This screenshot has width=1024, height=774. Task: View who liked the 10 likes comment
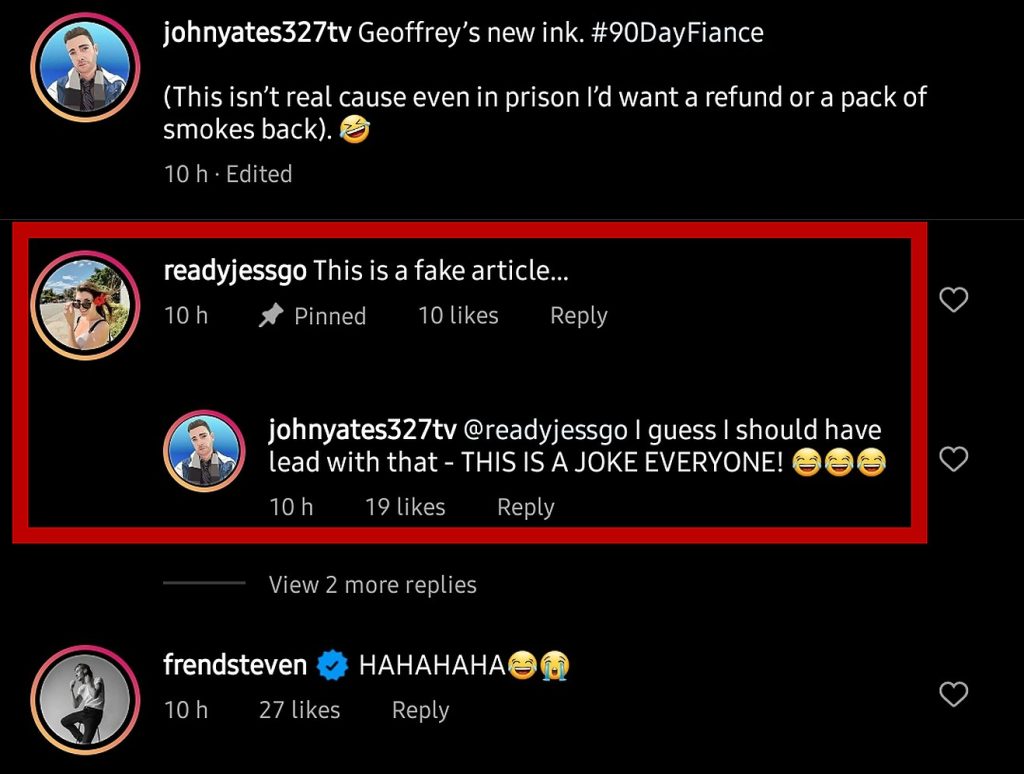[x=457, y=316]
